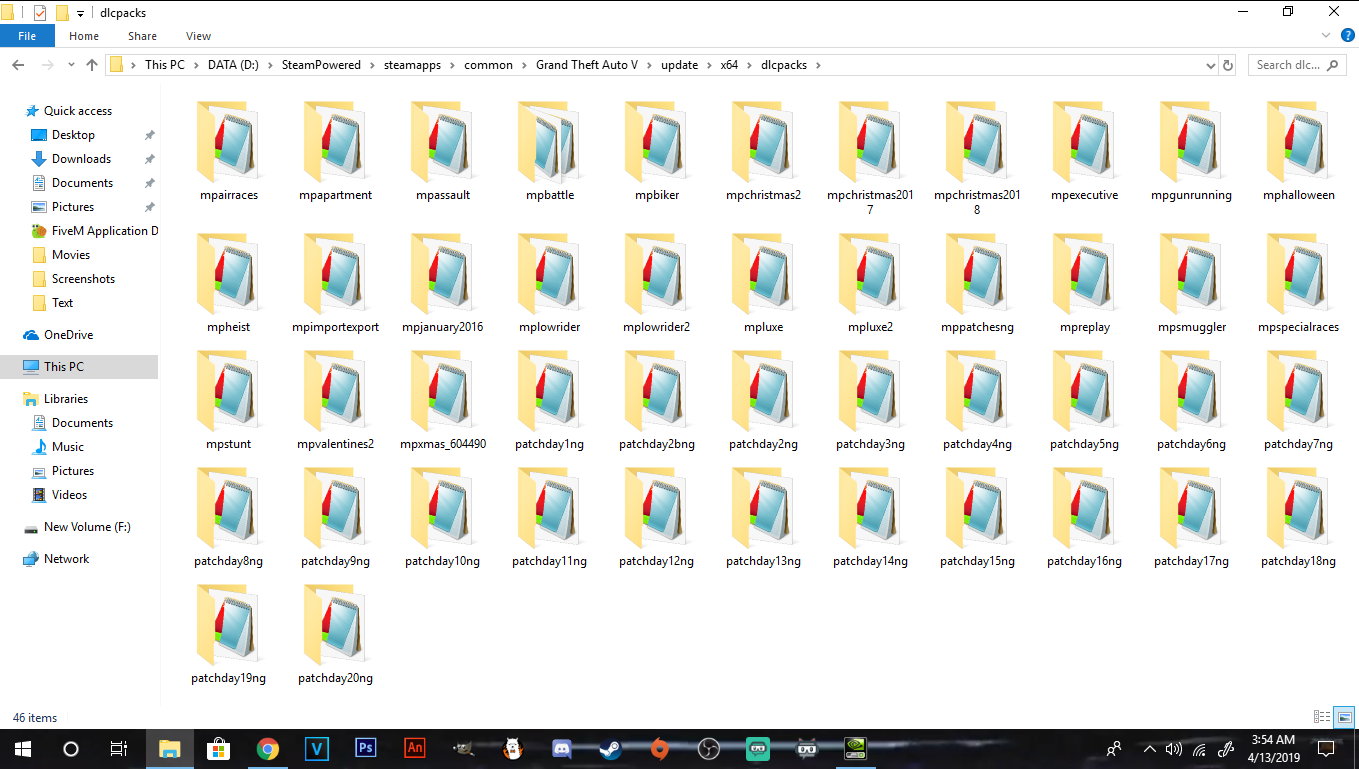The height and width of the screenshot is (769, 1359).
Task: Refresh the current folder view
Action: tap(1228, 65)
